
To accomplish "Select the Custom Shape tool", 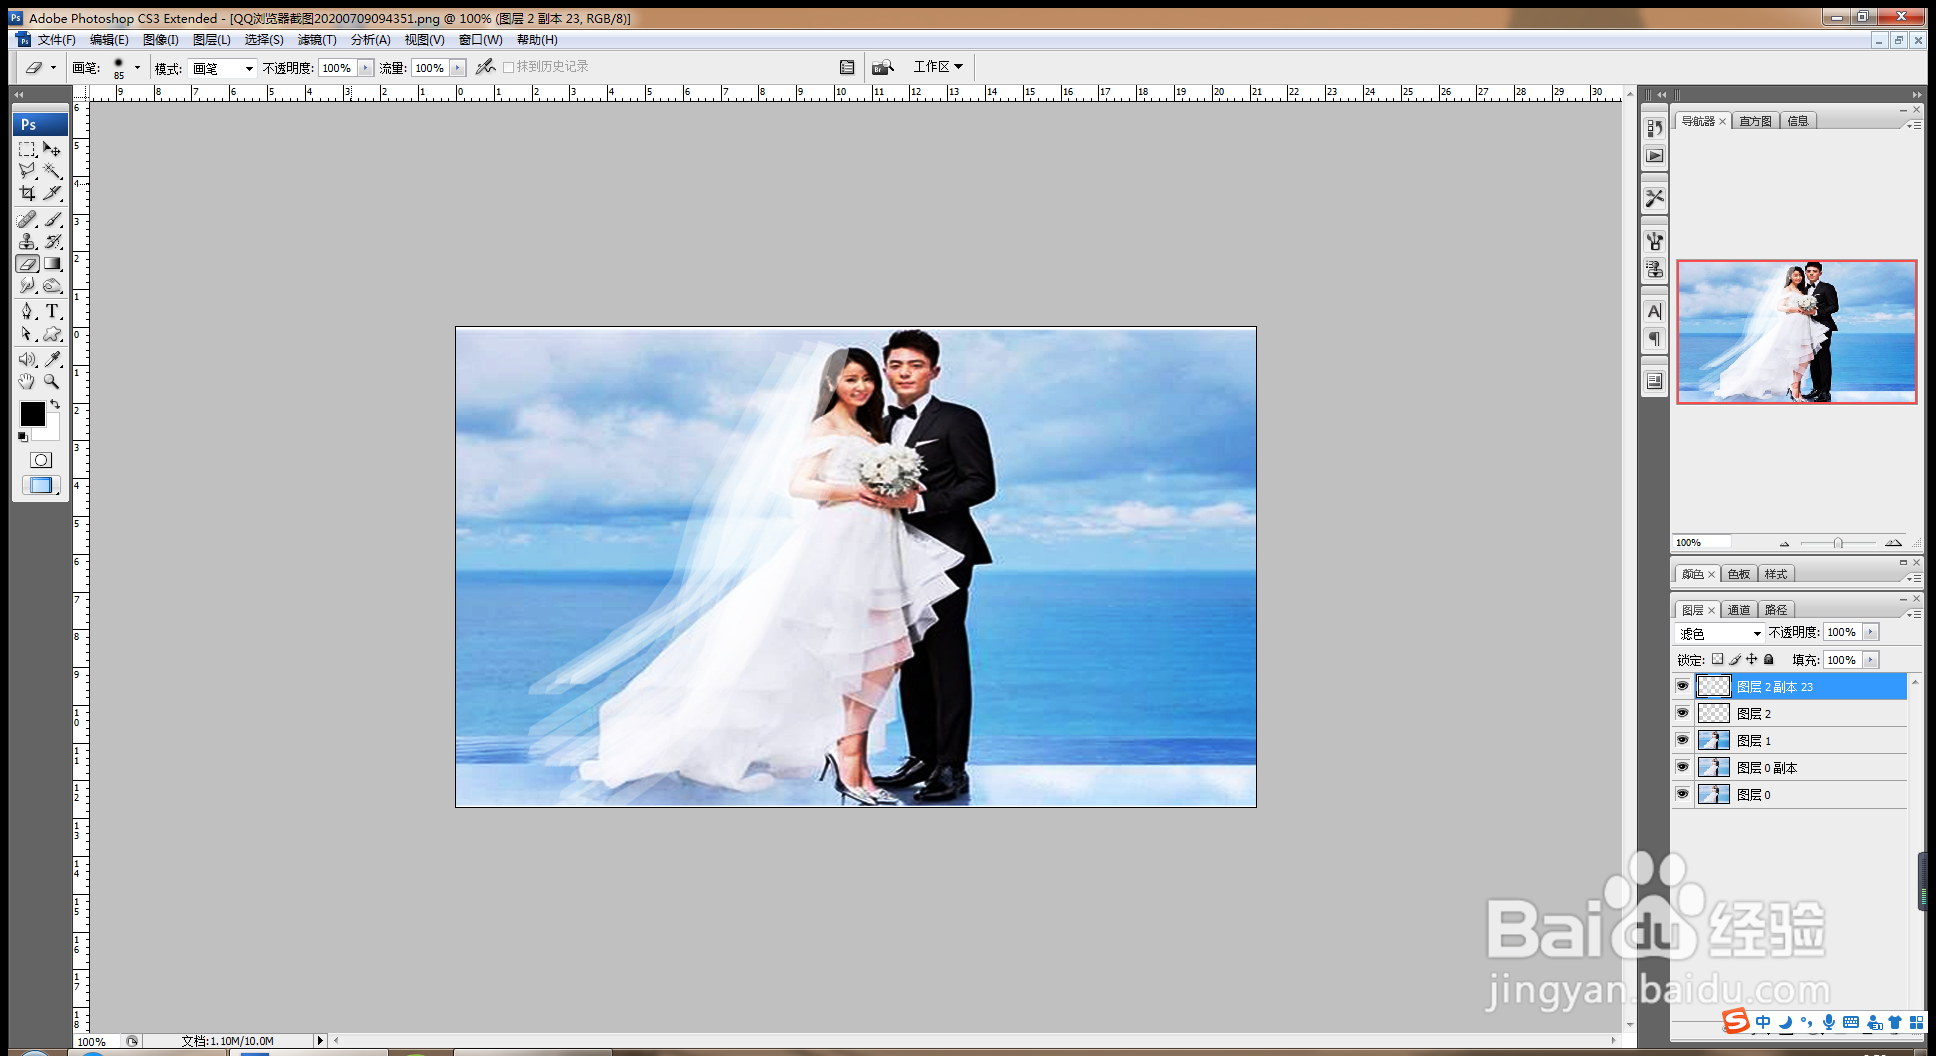I will coord(53,334).
